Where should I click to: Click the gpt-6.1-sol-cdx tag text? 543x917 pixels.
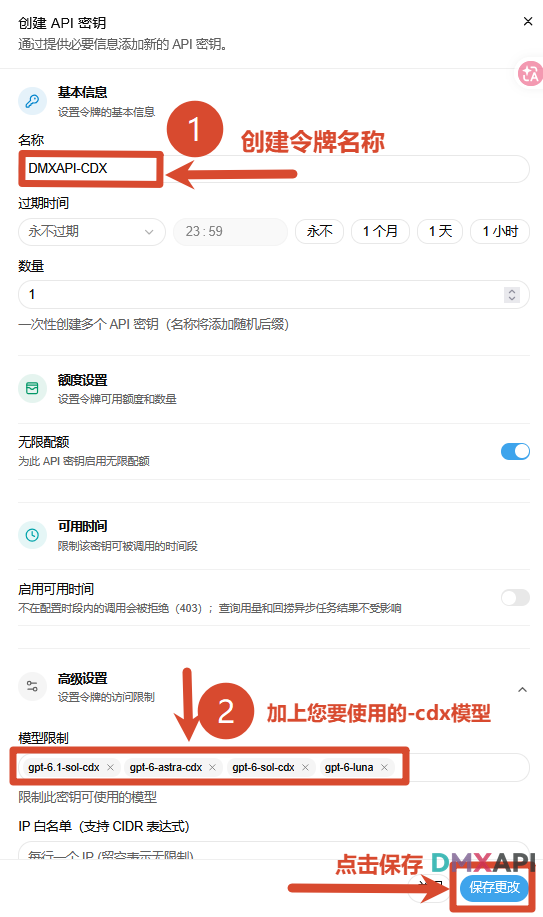tap(64, 767)
